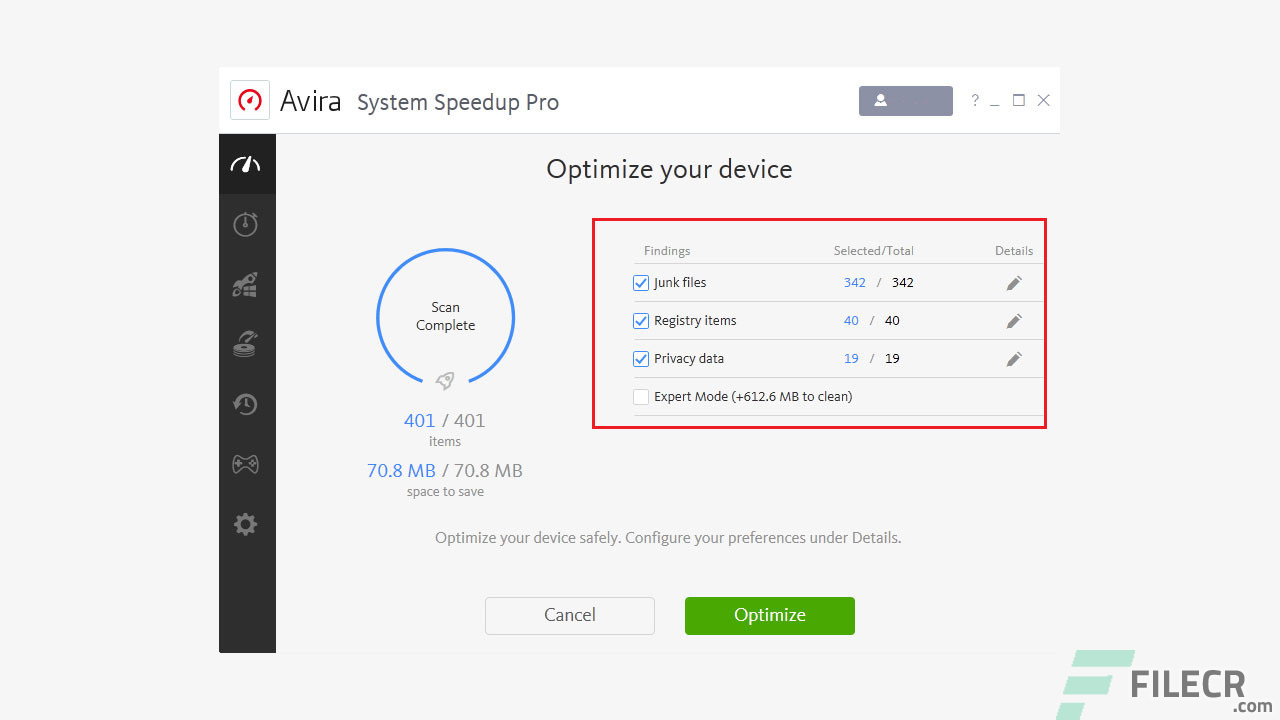Open the Settings gear in sidebar

click(x=246, y=524)
